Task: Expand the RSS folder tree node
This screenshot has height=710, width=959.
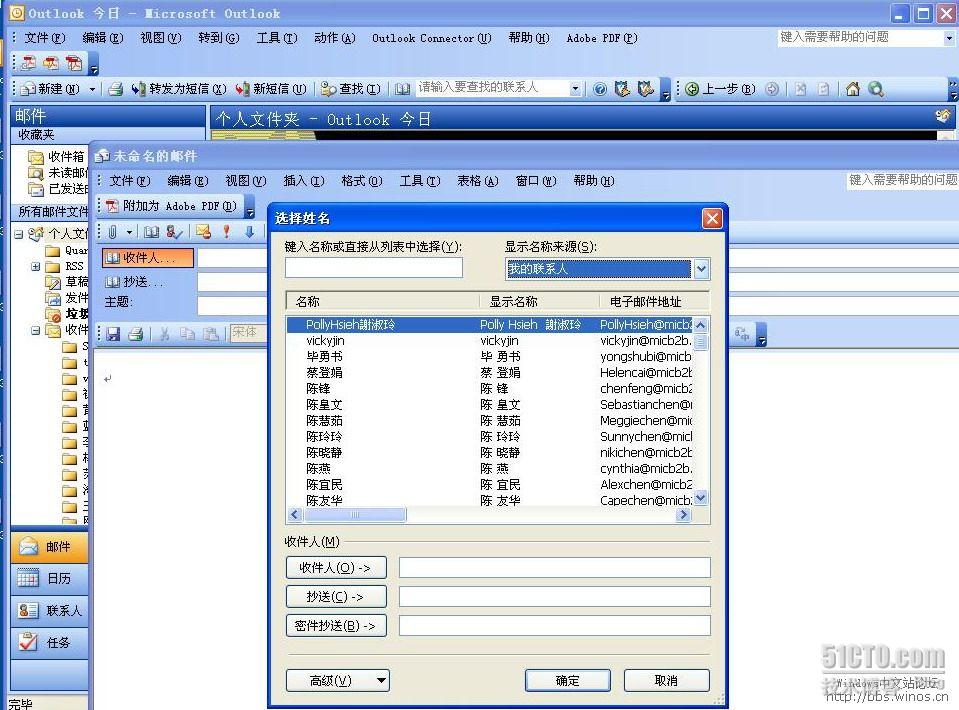Action: (x=35, y=266)
